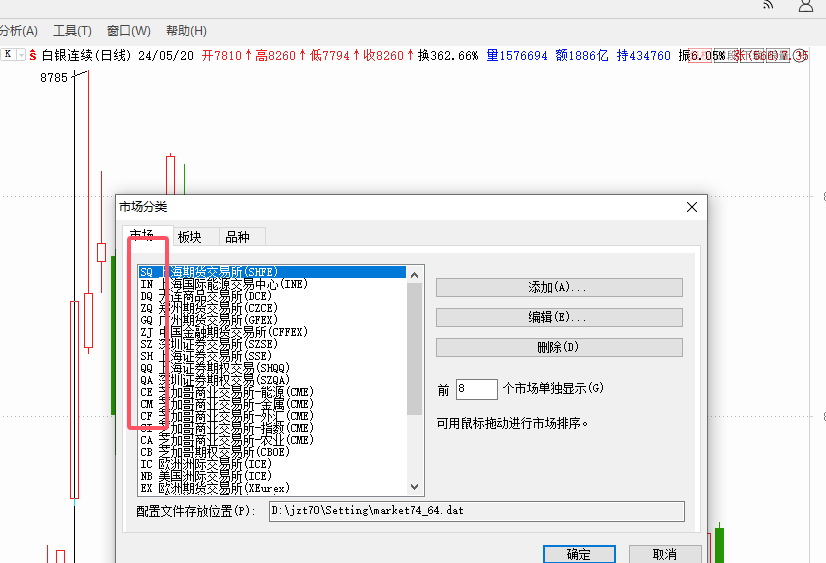Click the 配置文件存放位置 path field
This screenshot has height=563, width=826.
tap(477, 511)
